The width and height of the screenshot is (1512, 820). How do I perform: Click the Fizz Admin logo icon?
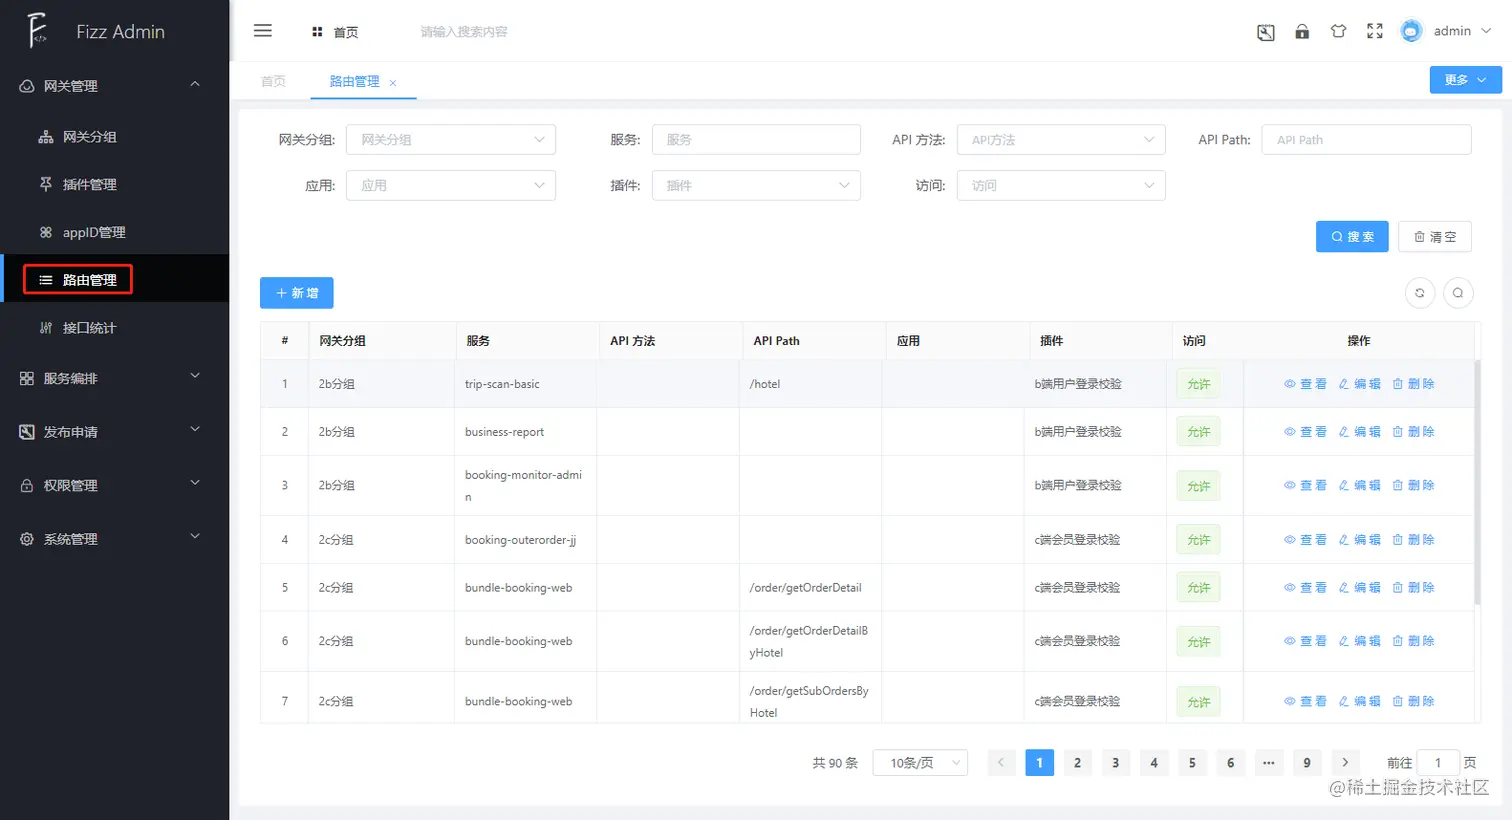point(37,30)
